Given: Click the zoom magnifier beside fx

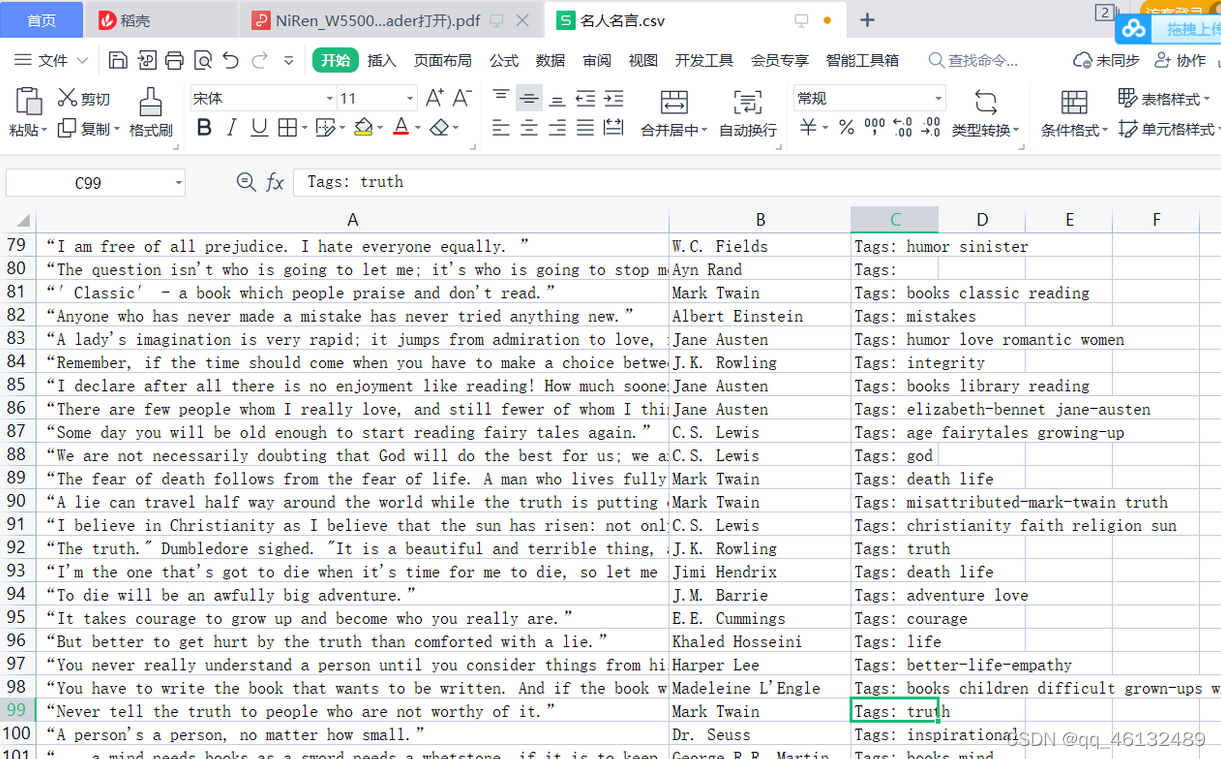Looking at the screenshot, I should coord(246,181).
